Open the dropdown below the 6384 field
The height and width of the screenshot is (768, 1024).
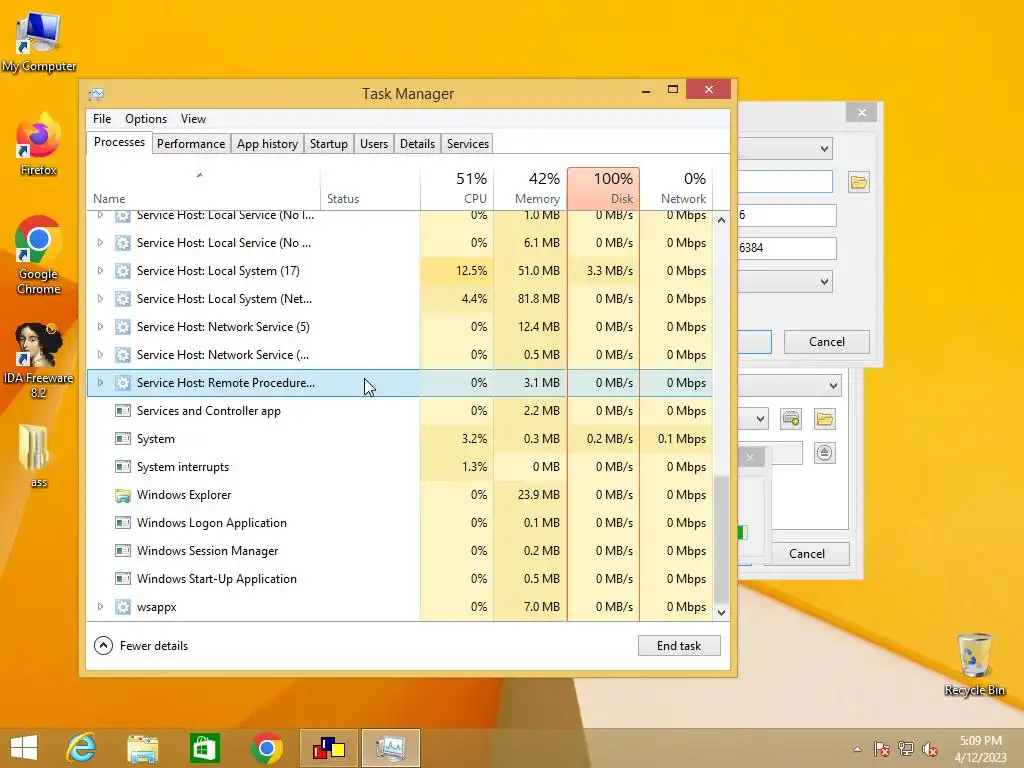(x=825, y=281)
